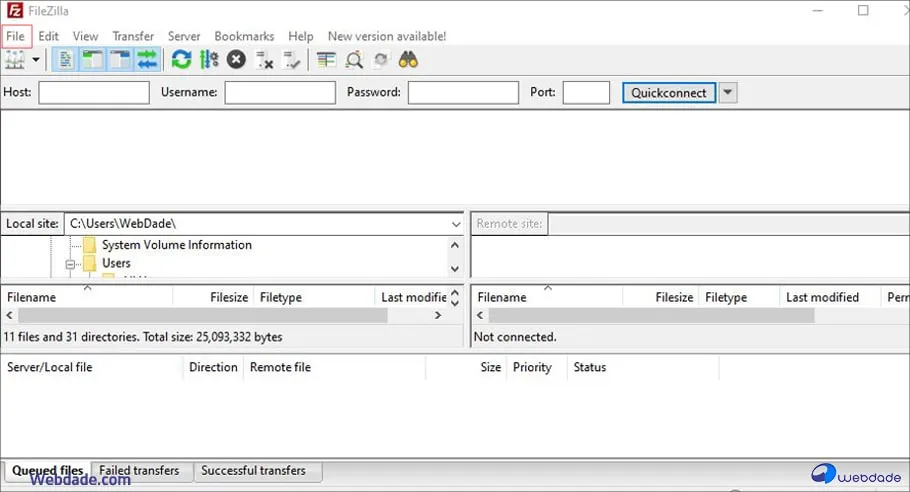Open the Transfer menu
The width and height of the screenshot is (910, 492).
[133, 36]
